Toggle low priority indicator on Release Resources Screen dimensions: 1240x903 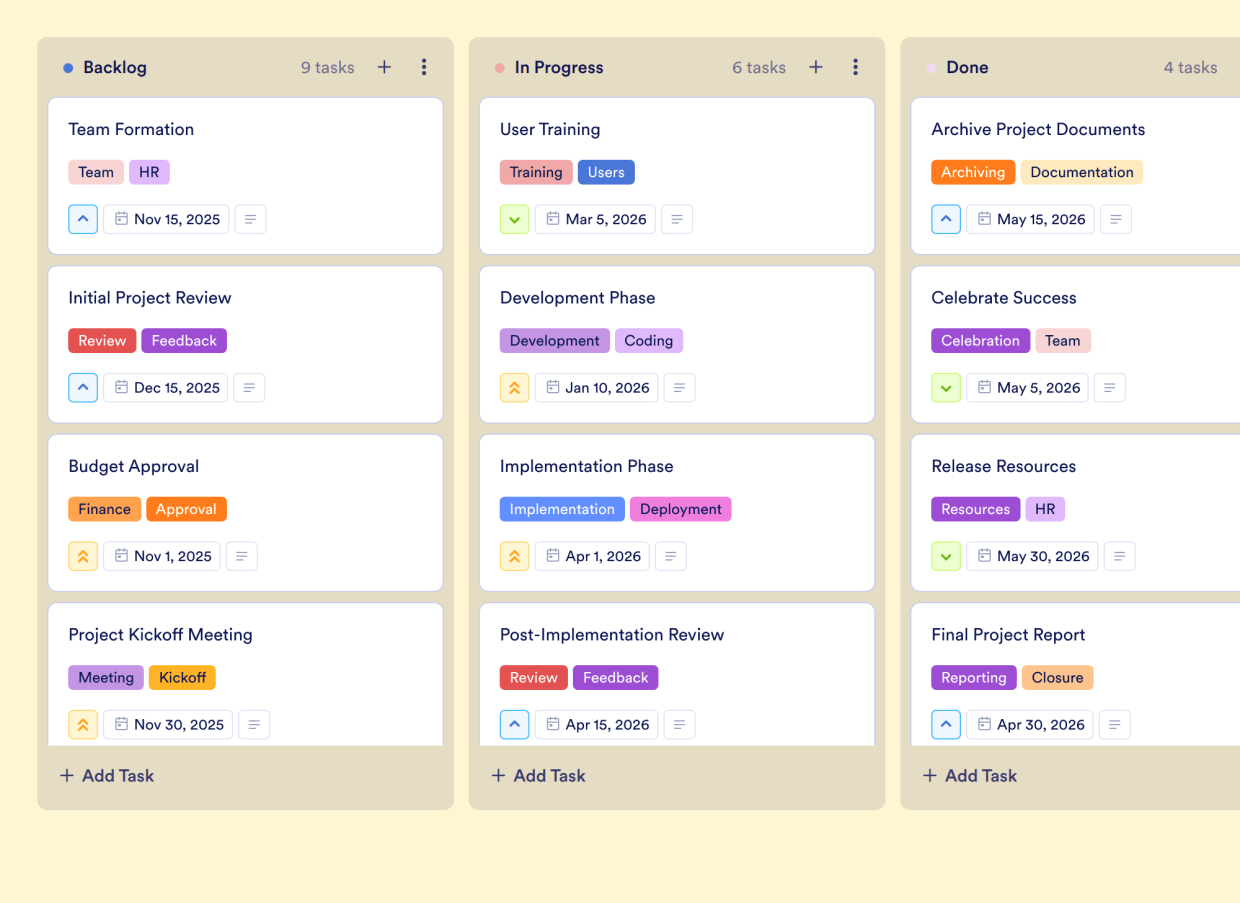click(946, 556)
